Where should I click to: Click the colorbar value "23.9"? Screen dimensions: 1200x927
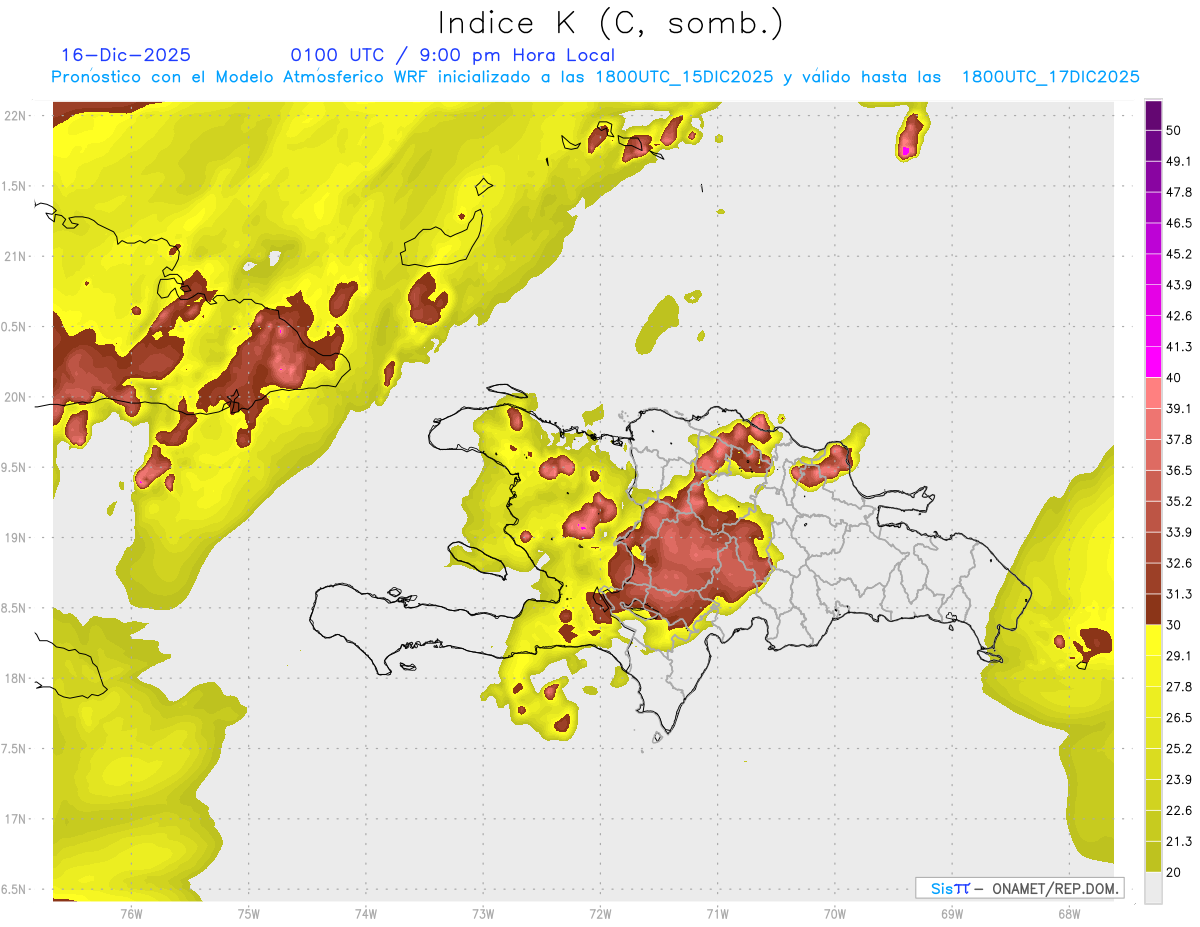click(1179, 779)
